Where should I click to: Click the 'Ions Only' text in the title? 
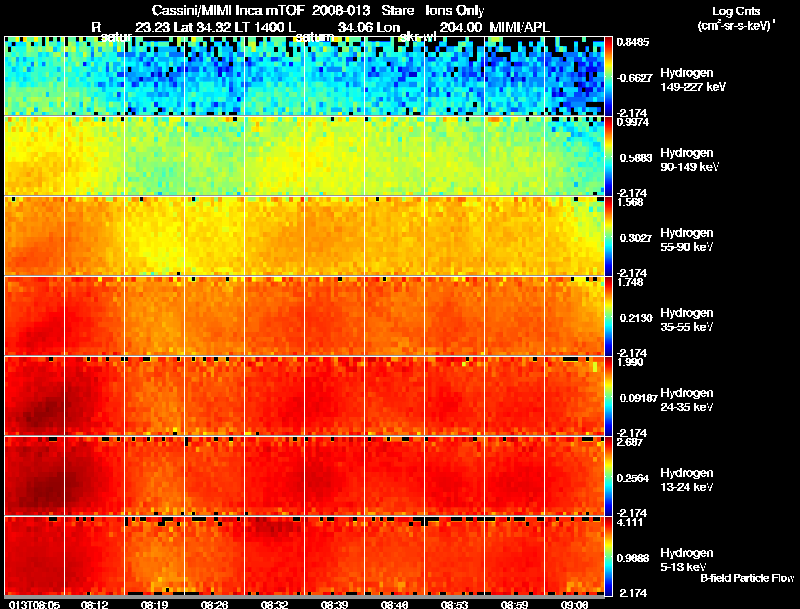click(x=455, y=11)
